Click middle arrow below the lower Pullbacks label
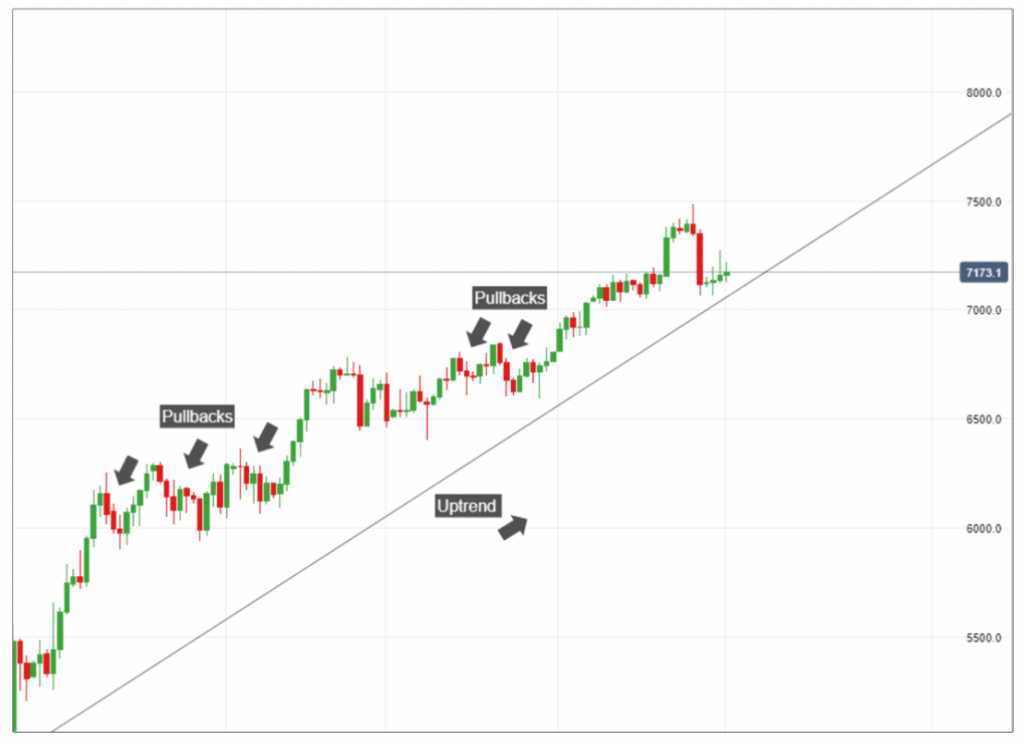Image resolution: width=1024 pixels, height=744 pixels. coord(196,454)
